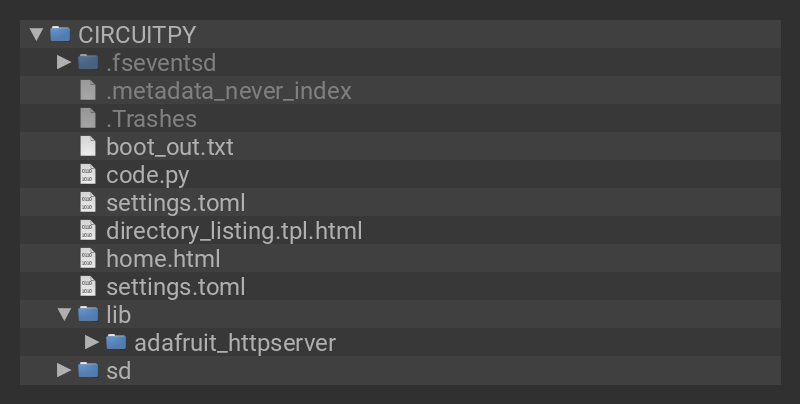Select settings.toml directly below home.html

point(175,286)
